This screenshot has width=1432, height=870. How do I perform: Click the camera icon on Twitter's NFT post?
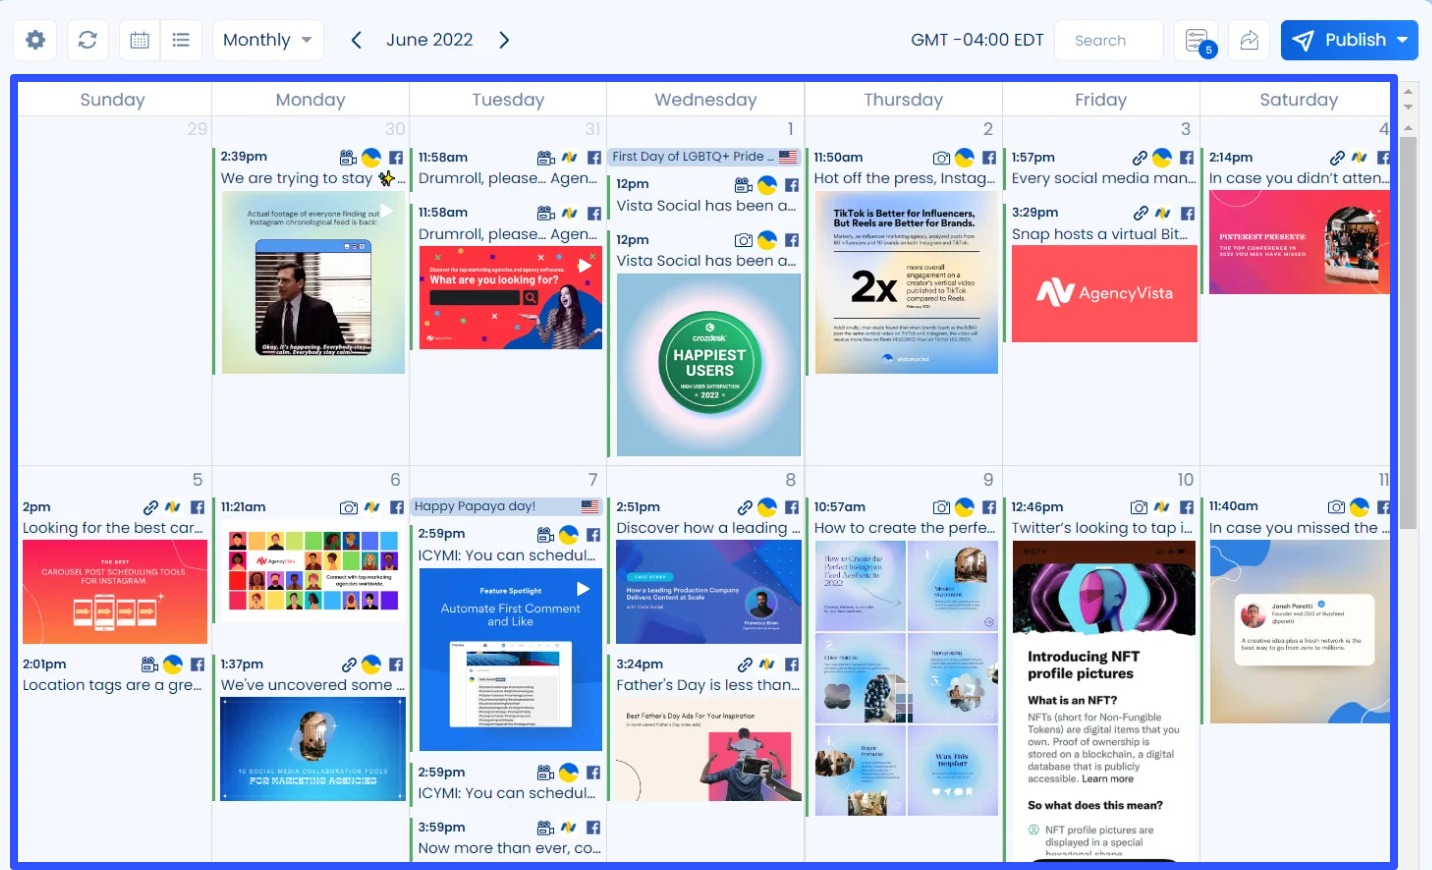point(1138,506)
